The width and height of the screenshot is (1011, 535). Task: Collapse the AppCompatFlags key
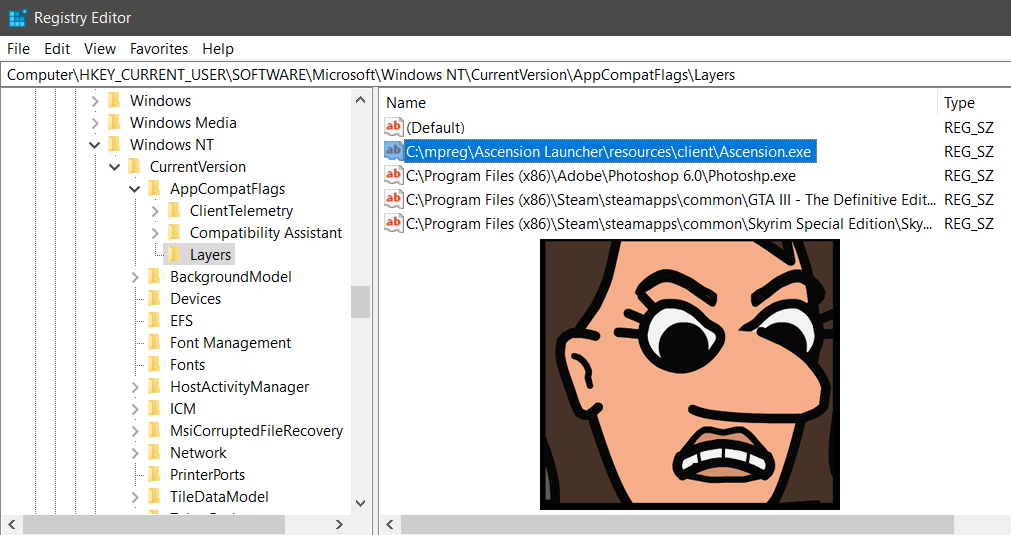(135, 189)
